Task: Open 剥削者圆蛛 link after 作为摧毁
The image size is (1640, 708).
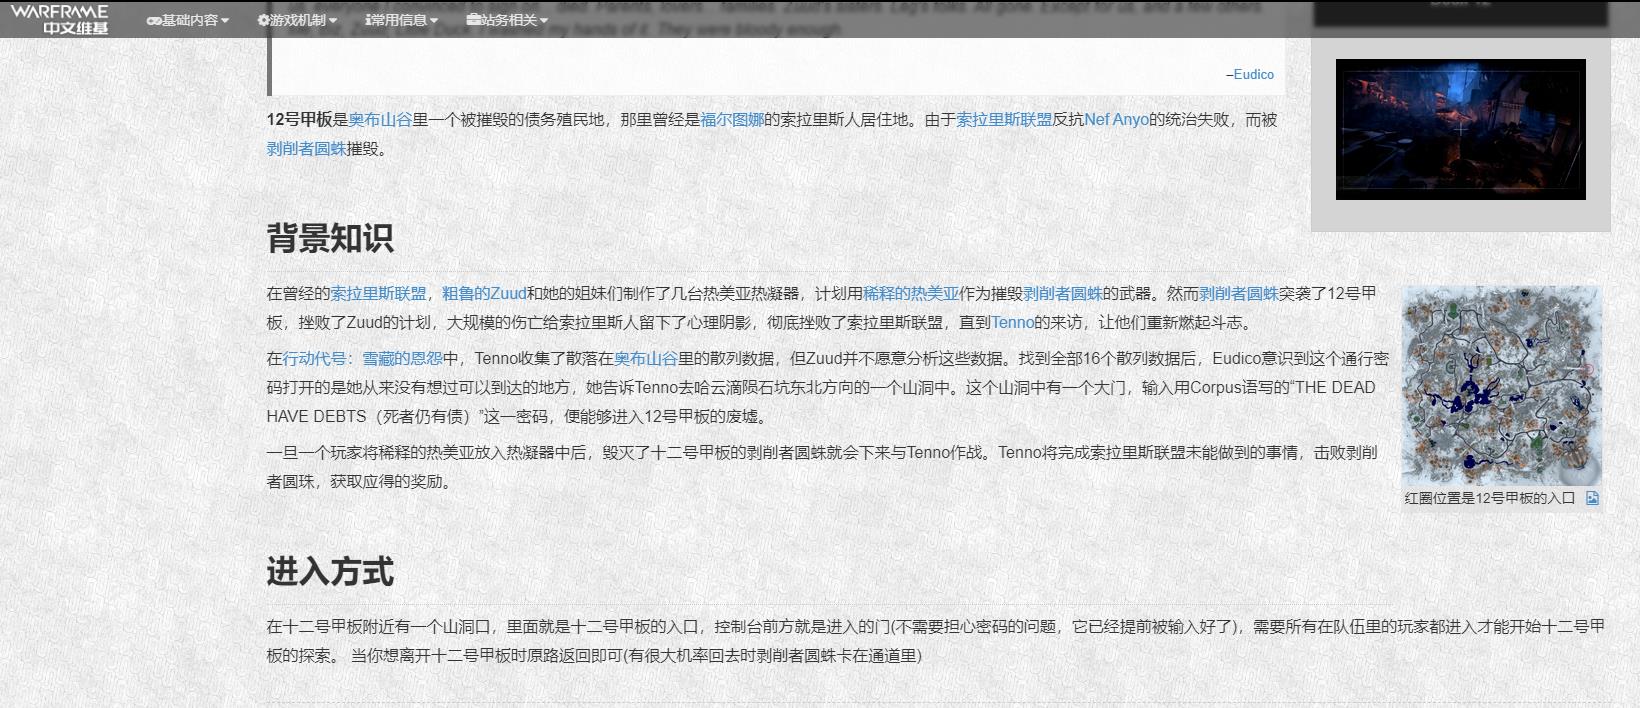Action: [1062, 293]
